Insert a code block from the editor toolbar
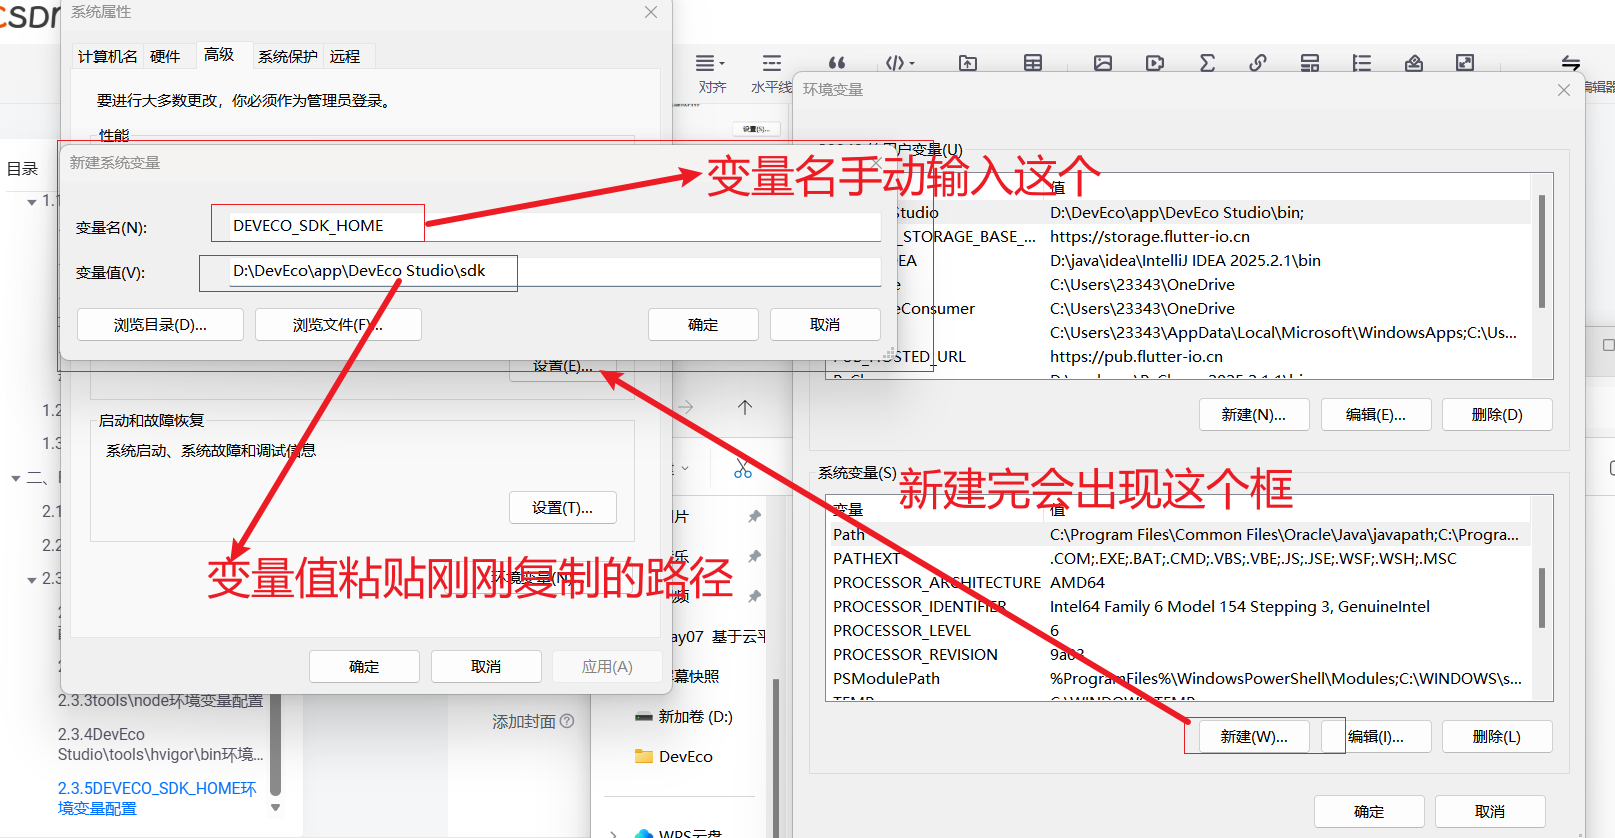Image resolution: width=1615 pixels, height=838 pixels. pyautogui.click(x=895, y=63)
